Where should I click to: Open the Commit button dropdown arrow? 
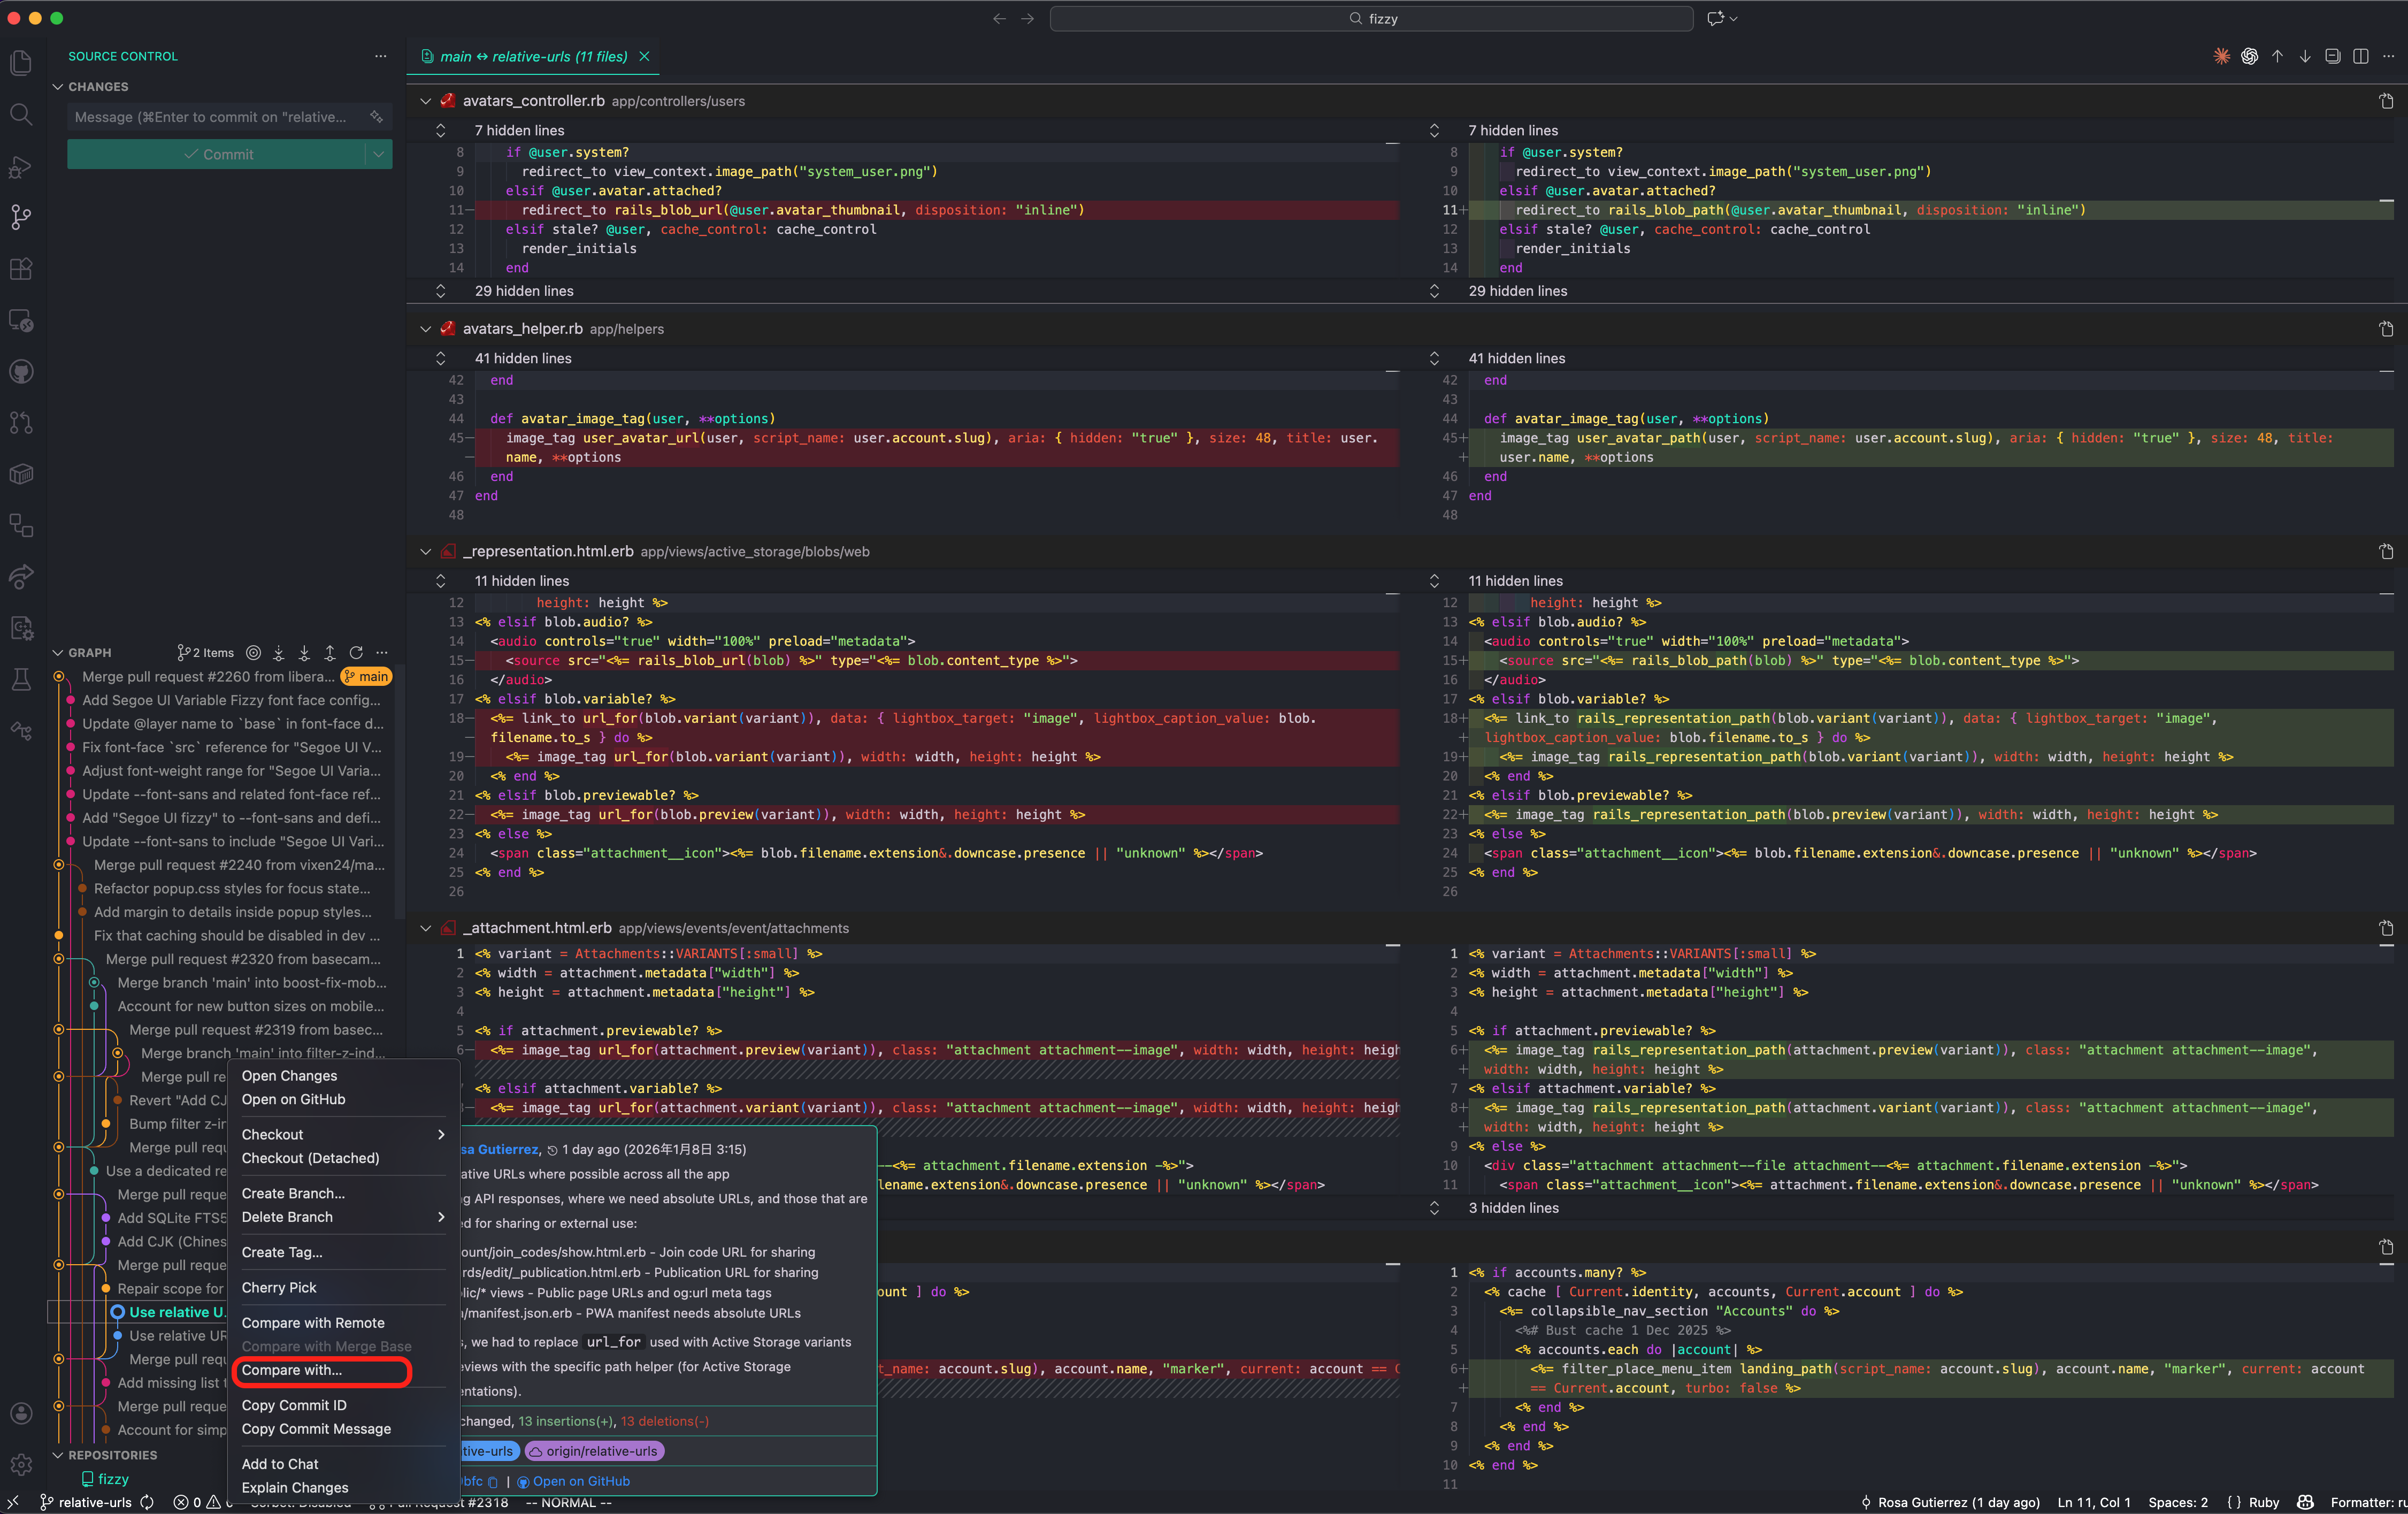coord(378,154)
